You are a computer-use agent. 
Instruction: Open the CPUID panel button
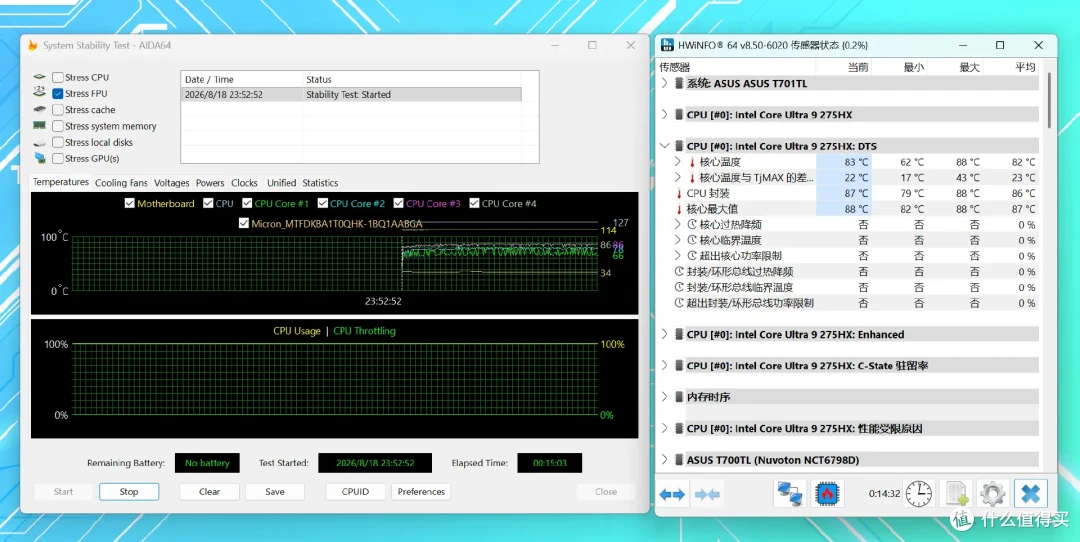coord(355,492)
